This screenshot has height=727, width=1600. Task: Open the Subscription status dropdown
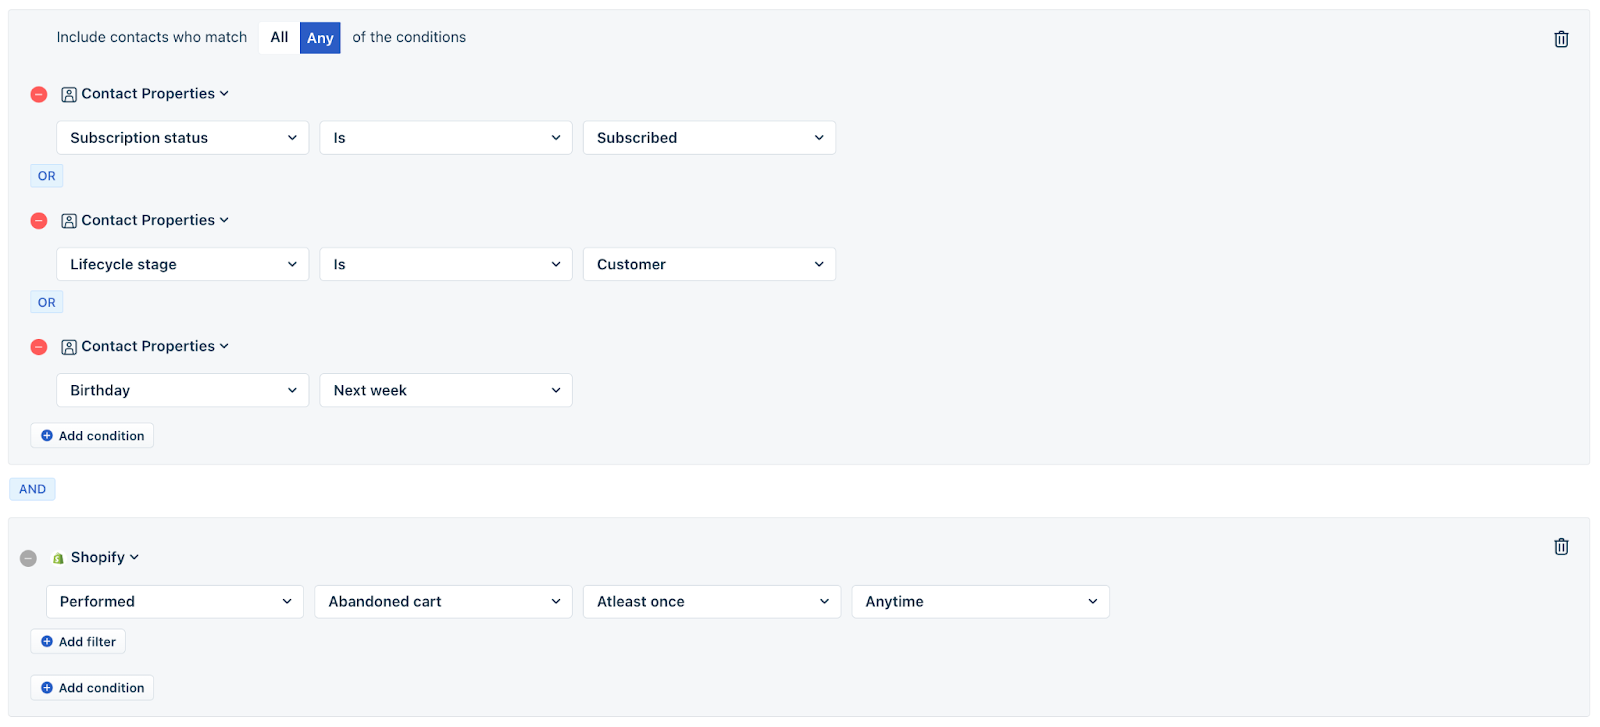pos(181,137)
